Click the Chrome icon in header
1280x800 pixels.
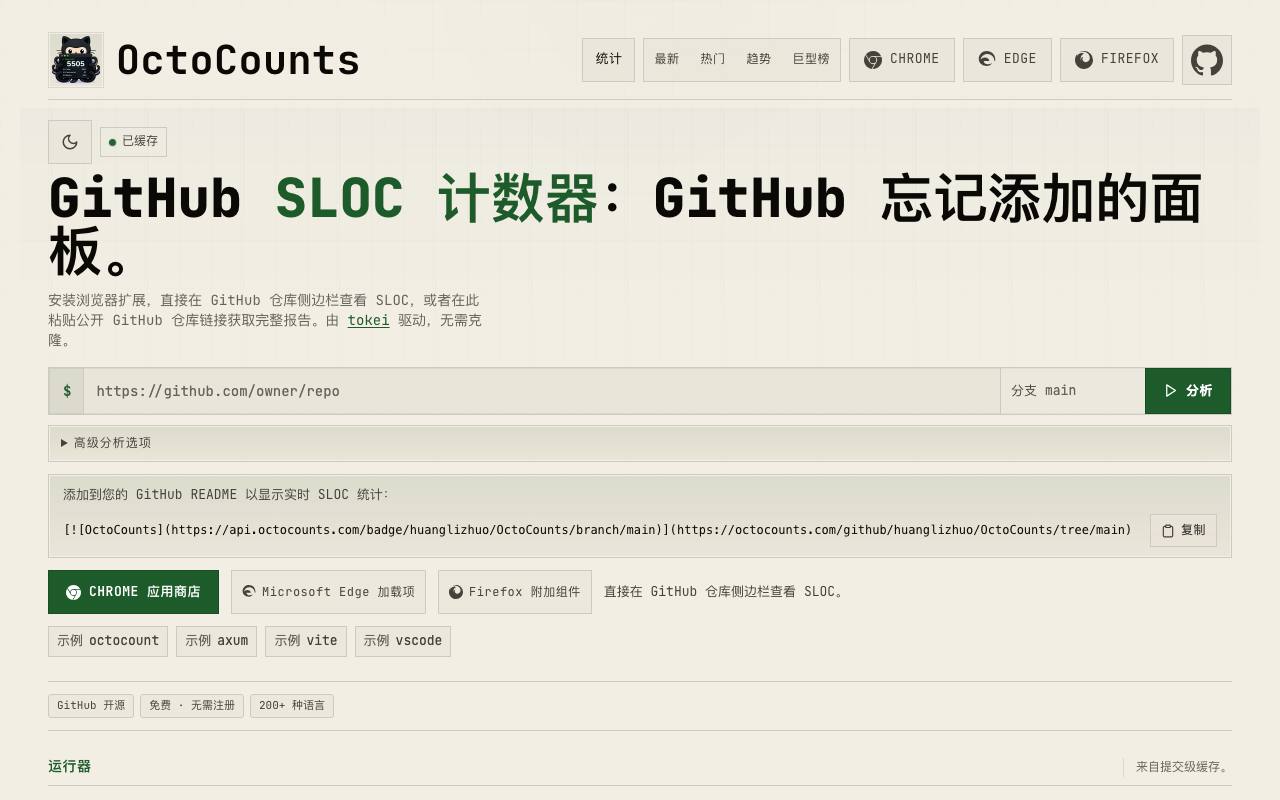point(873,60)
